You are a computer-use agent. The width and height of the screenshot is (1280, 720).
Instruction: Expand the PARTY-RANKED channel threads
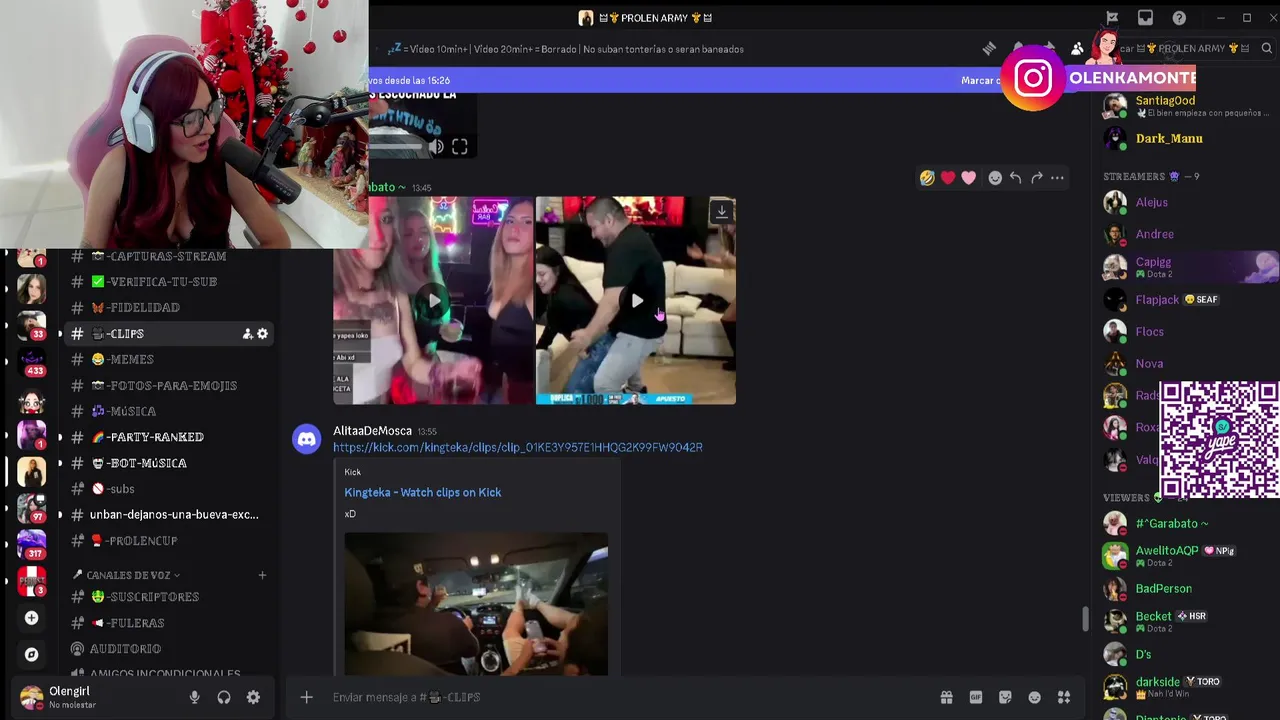(60, 437)
